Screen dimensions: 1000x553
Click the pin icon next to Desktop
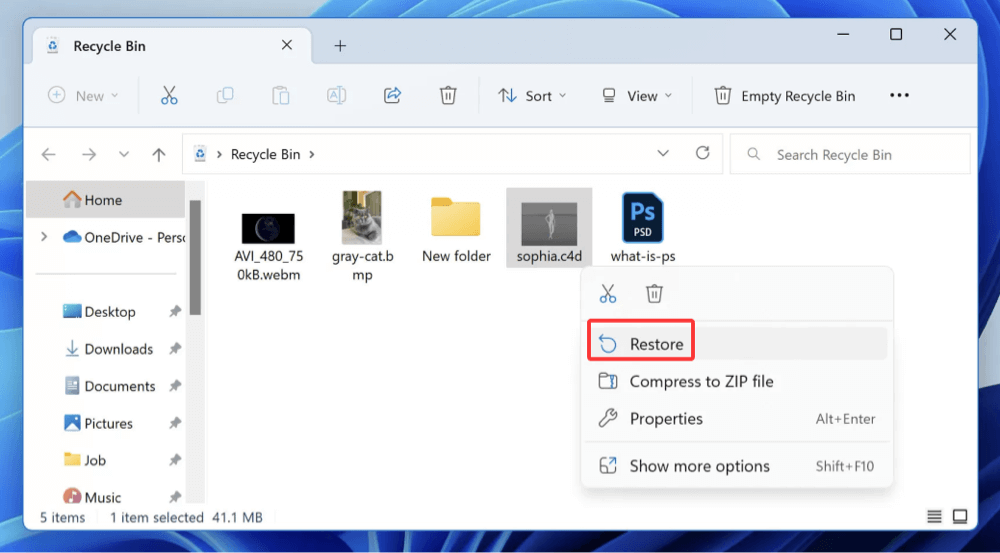coord(174,312)
